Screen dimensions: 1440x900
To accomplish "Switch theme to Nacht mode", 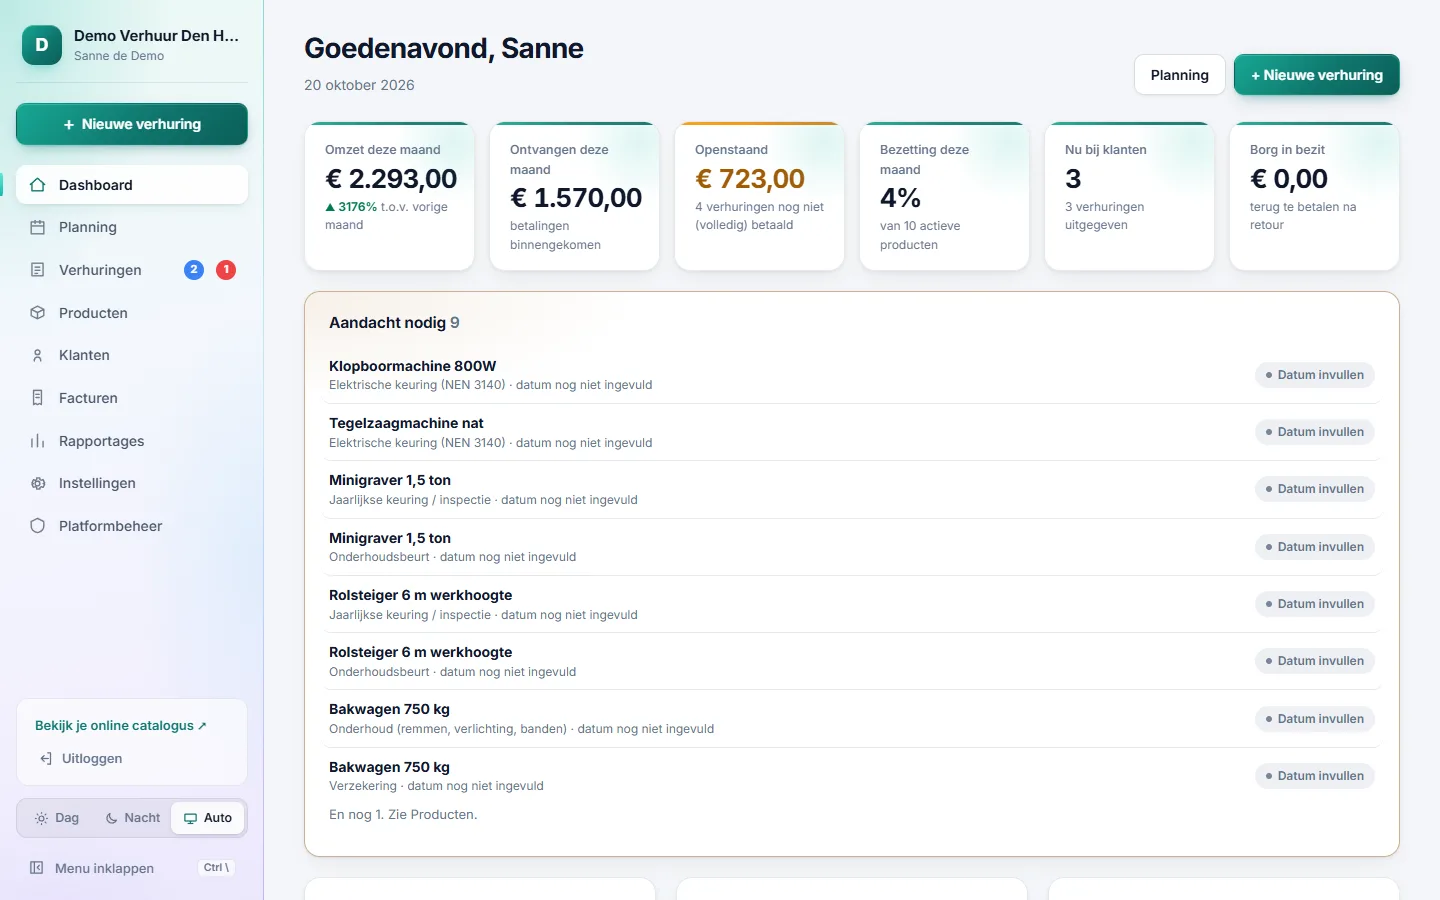I will pos(133,818).
